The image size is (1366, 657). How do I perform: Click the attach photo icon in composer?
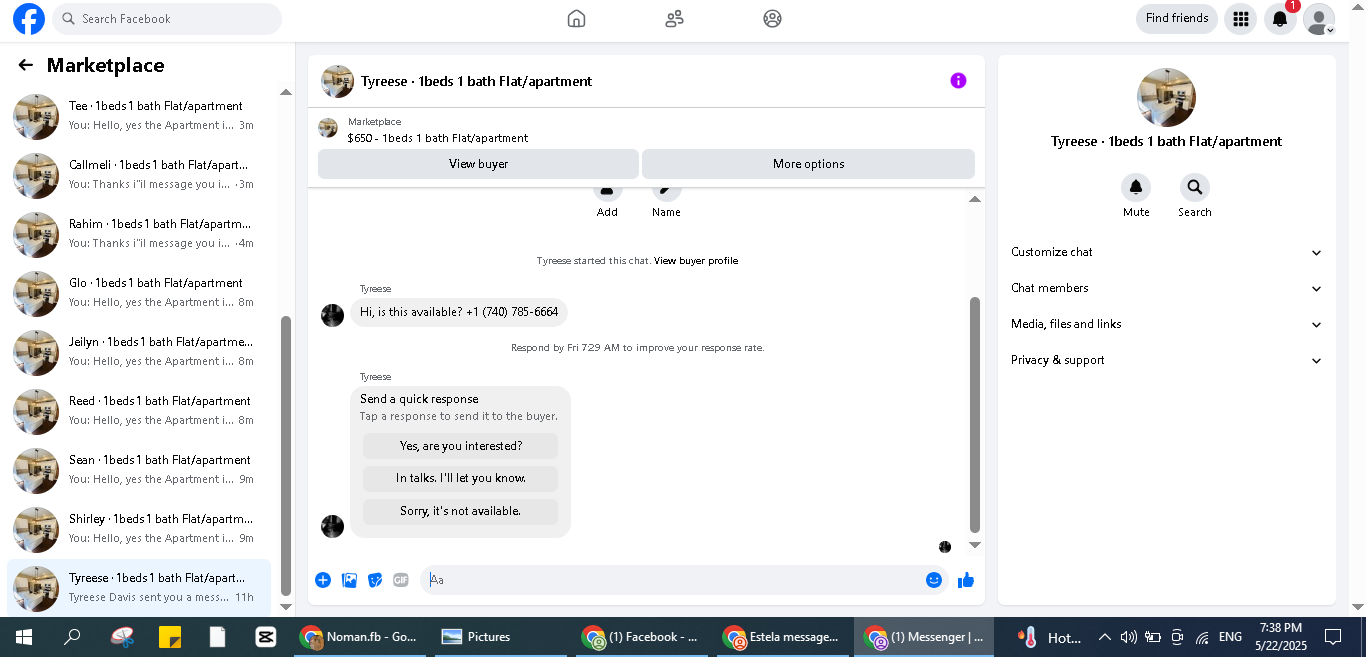click(349, 580)
